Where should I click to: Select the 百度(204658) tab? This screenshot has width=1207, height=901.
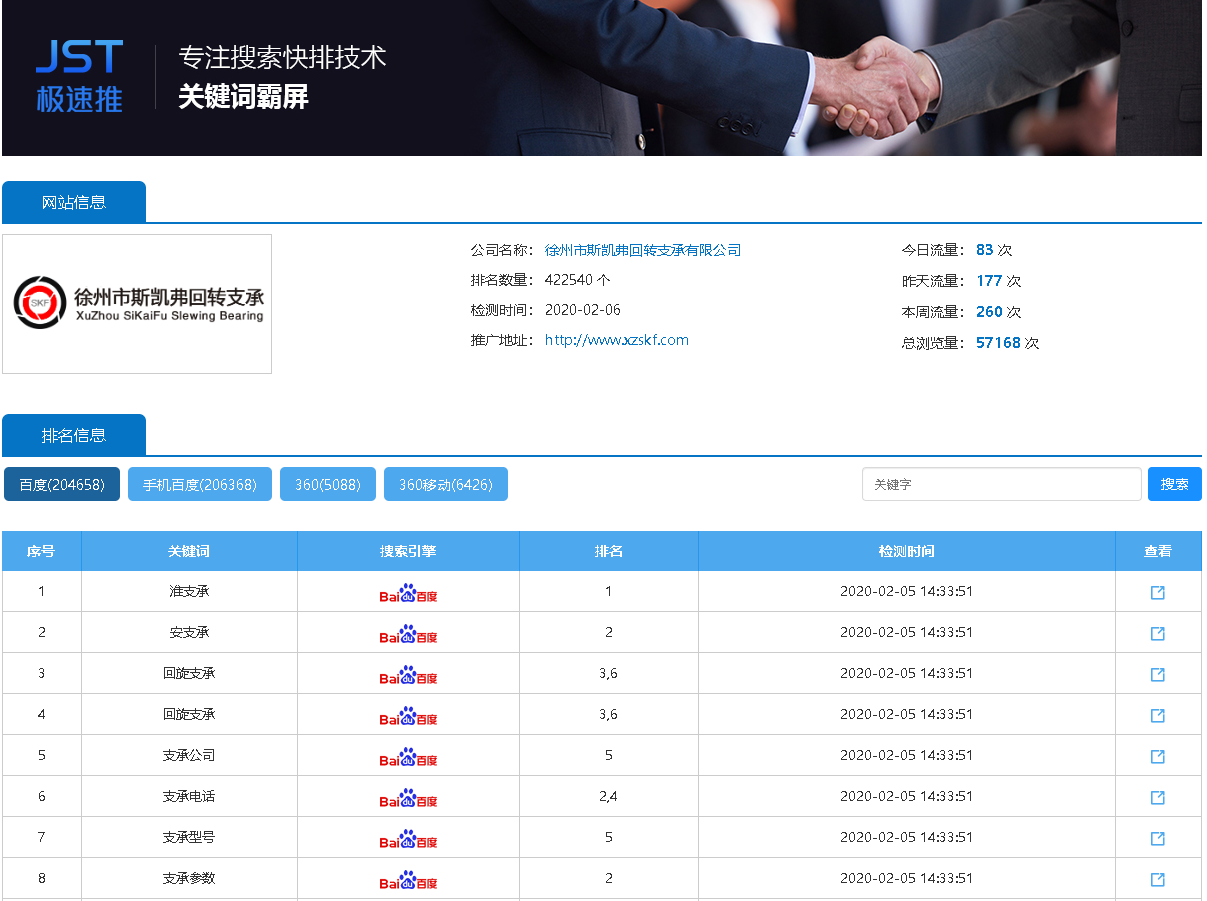point(62,484)
